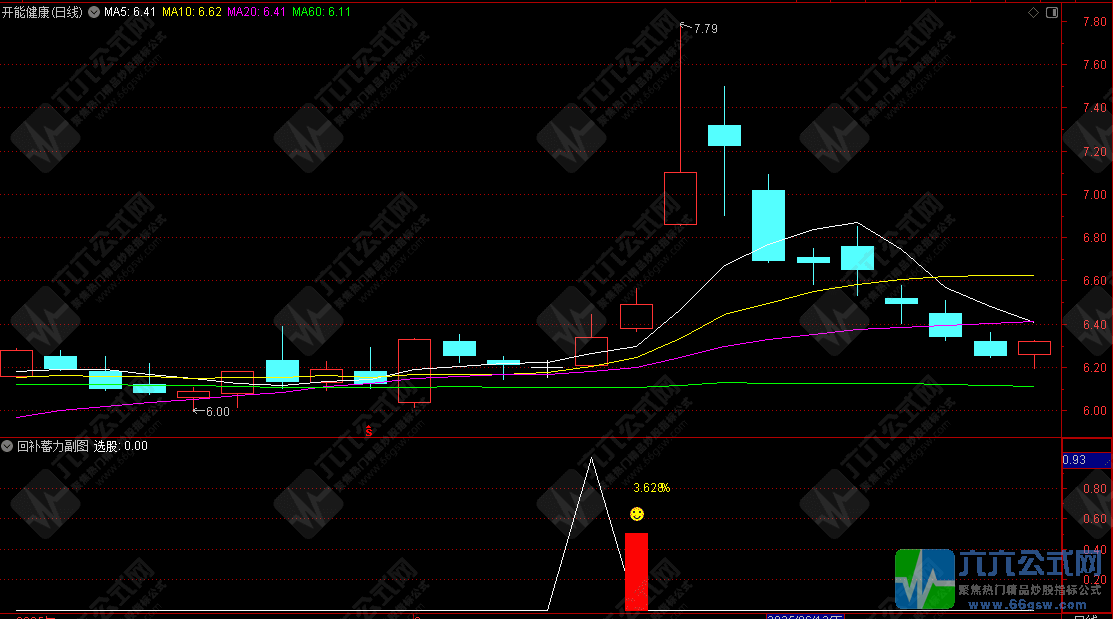Click the 7.79 high price marker

[704, 29]
